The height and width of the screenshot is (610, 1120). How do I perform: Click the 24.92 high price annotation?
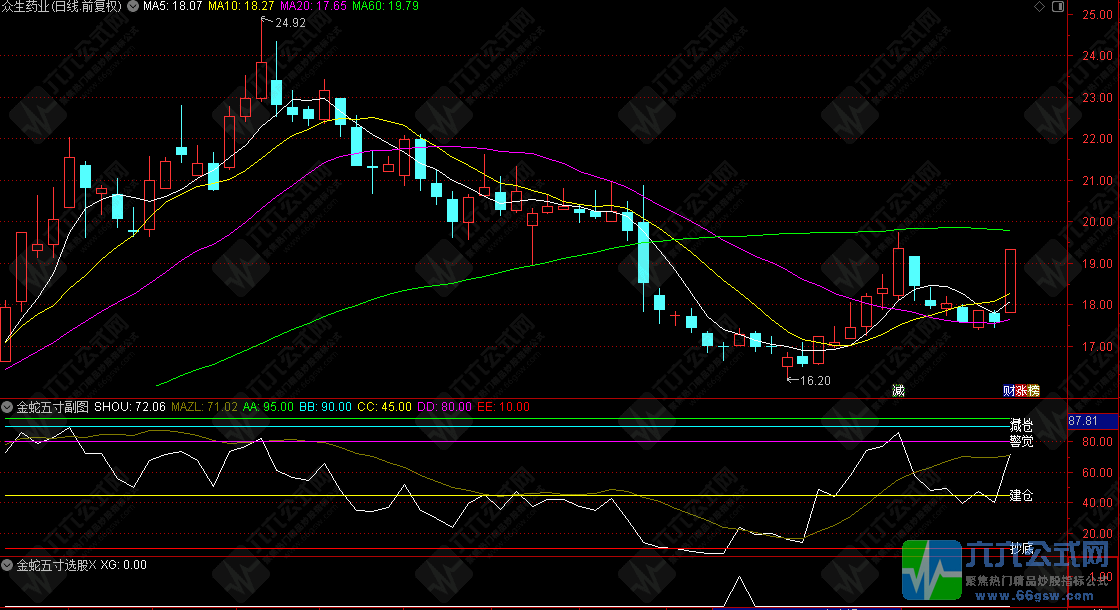pyautogui.click(x=290, y=23)
